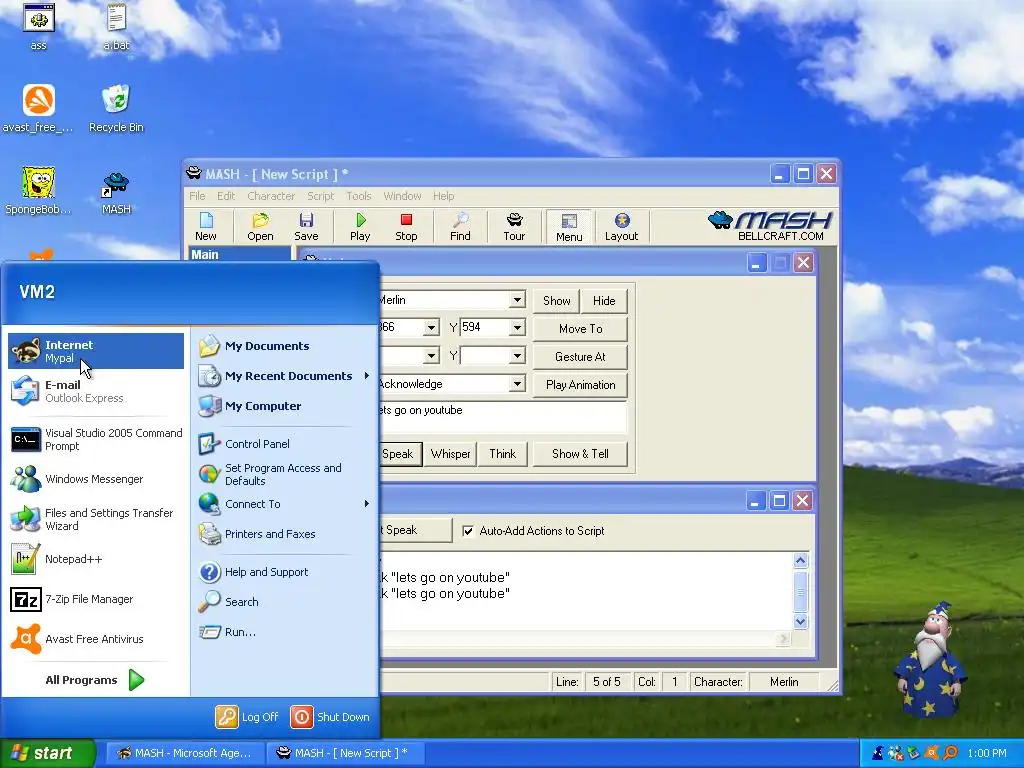Open the Acknowledge animation dropdown

tap(517, 384)
